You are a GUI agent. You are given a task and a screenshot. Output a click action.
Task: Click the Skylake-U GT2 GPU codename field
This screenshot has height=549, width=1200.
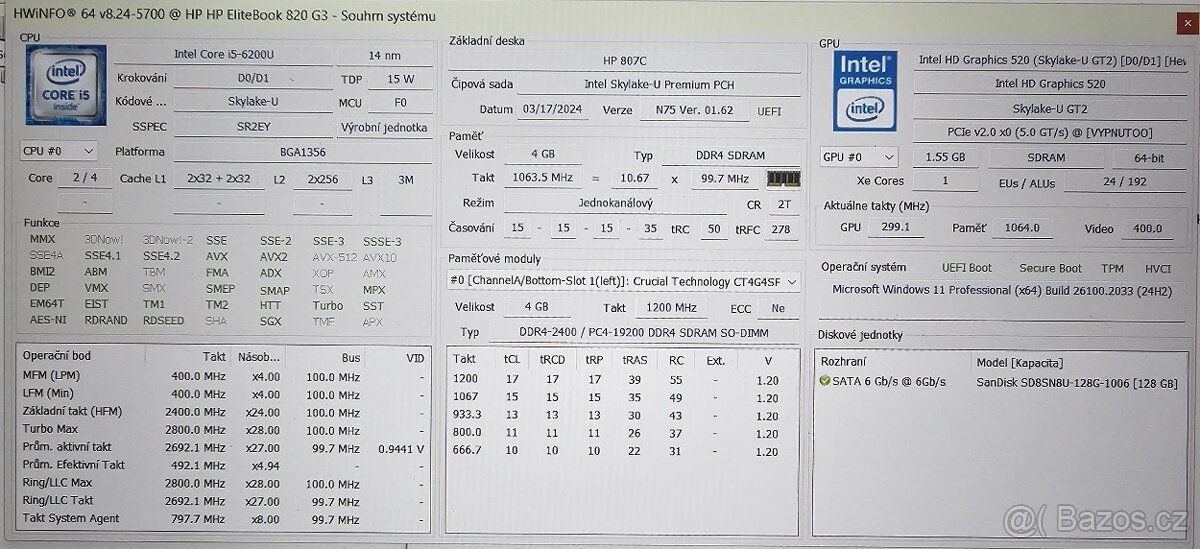(x=1050, y=108)
